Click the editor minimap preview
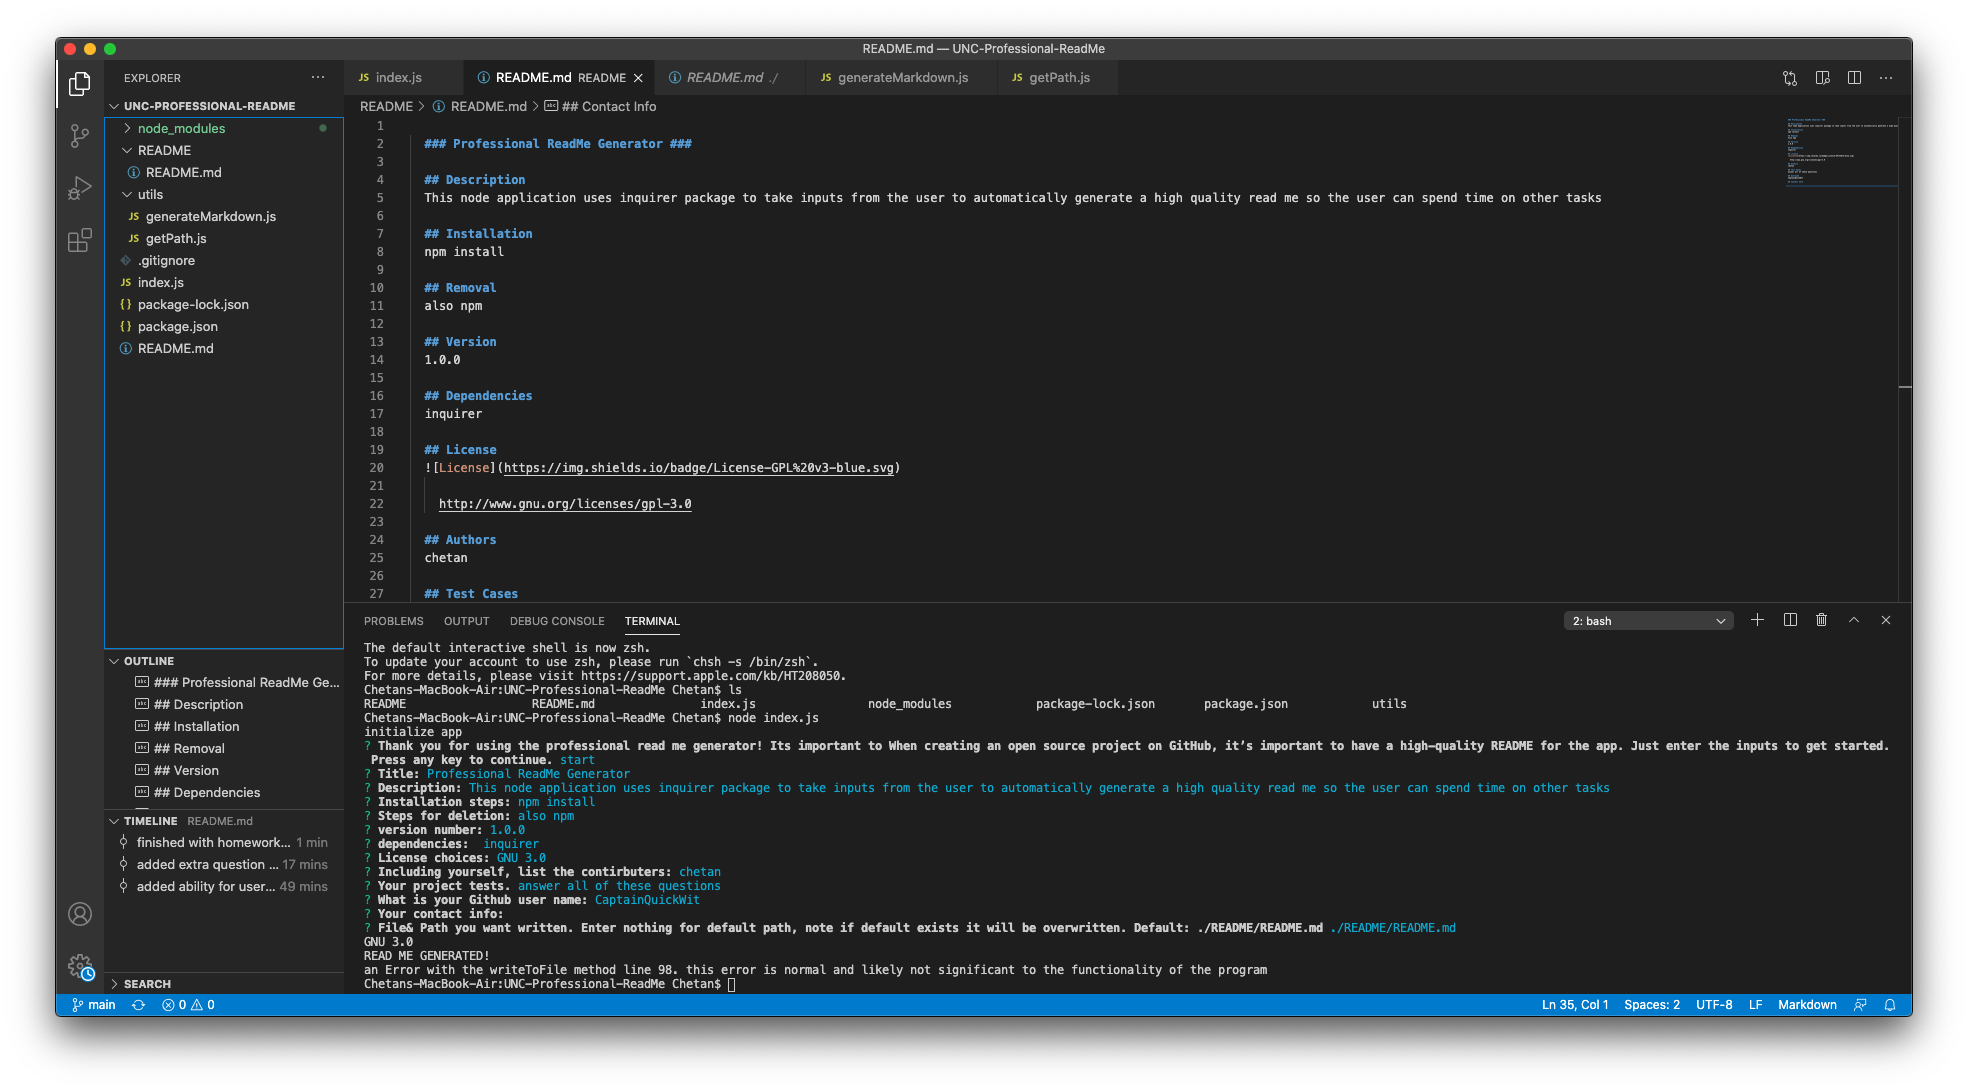This screenshot has height=1090, width=1968. coord(1840,152)
